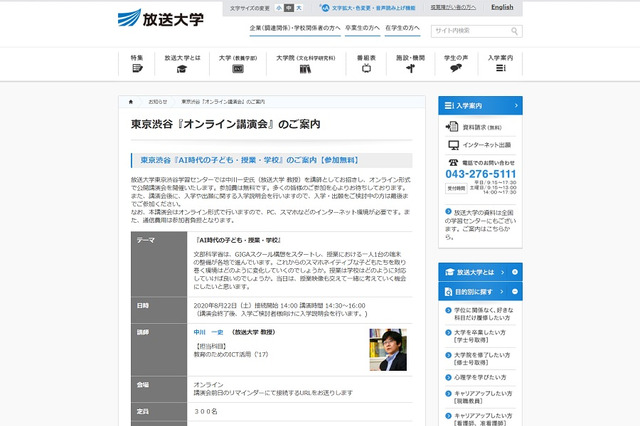
Task: Open the 資料請求(無料) link
Action: click(x=482, y=127)
